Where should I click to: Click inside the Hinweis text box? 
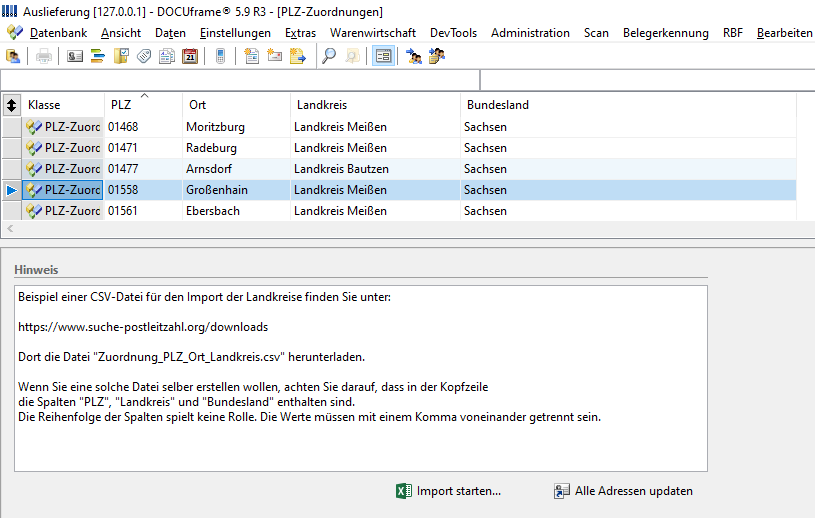click(361, 378)
